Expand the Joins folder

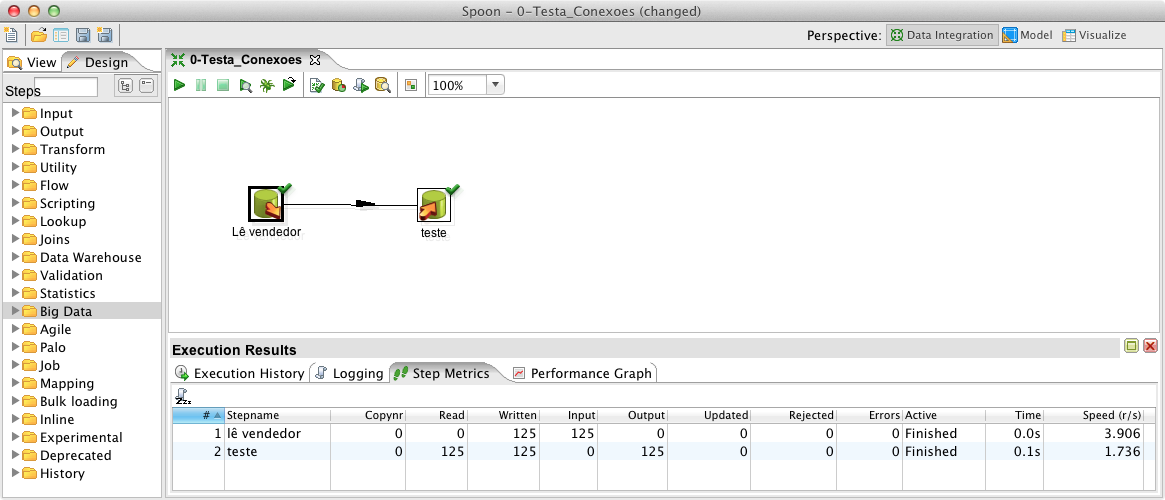pos(16,239)
